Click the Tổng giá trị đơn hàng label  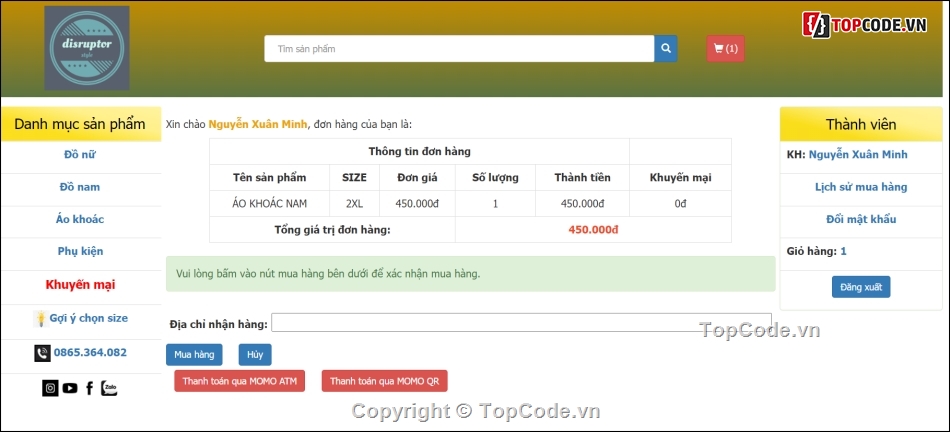point(333,230)
